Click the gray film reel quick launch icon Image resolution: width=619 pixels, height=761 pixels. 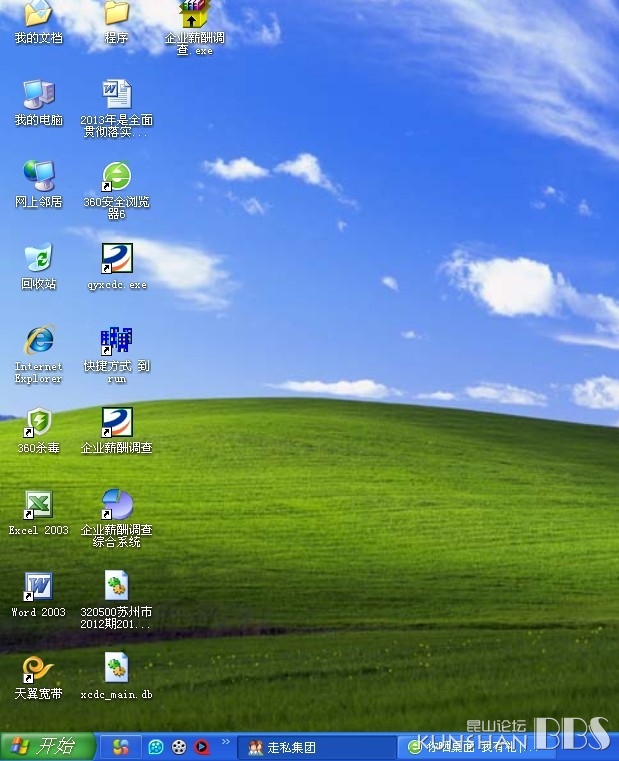[179, 747]
